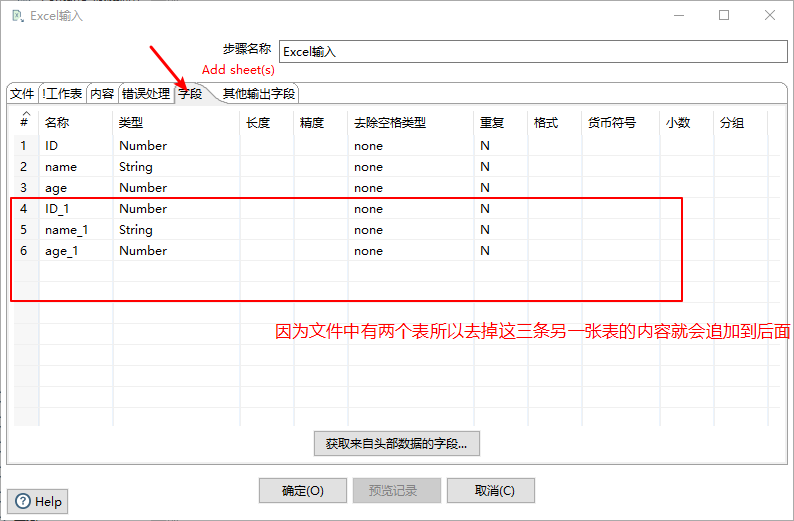Click the String type cell for name

(x=176, y=167)
